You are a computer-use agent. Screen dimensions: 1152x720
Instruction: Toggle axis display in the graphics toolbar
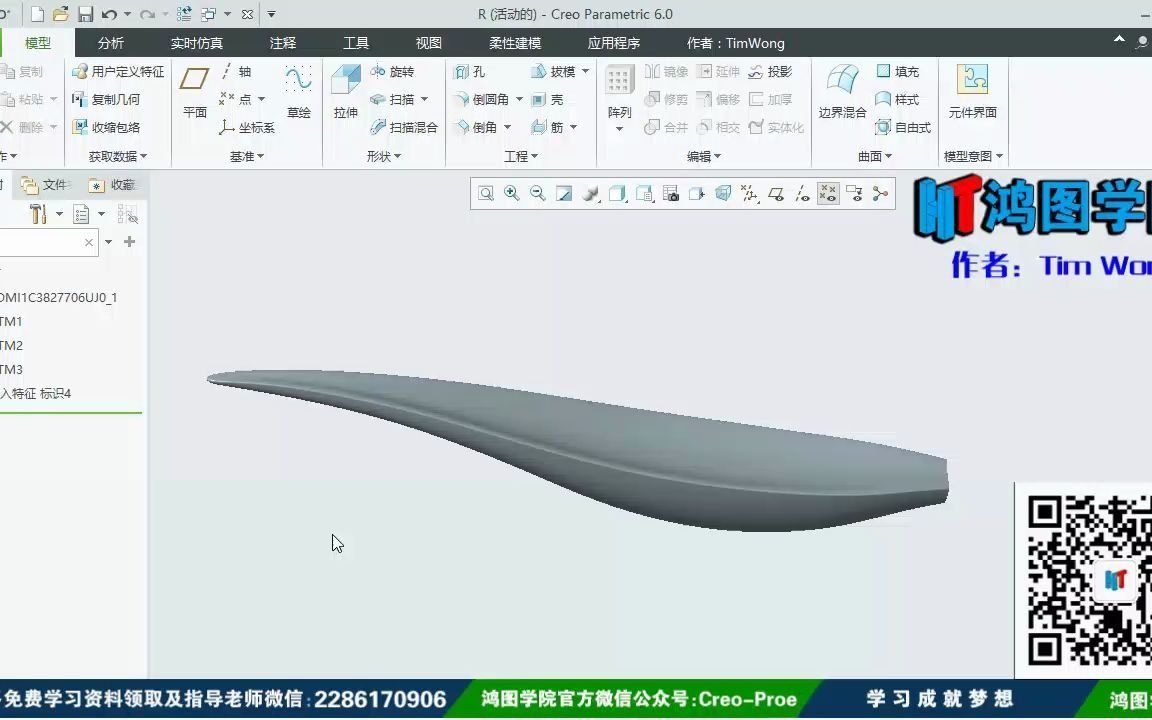pyautogui.click(x=801, y=193)
